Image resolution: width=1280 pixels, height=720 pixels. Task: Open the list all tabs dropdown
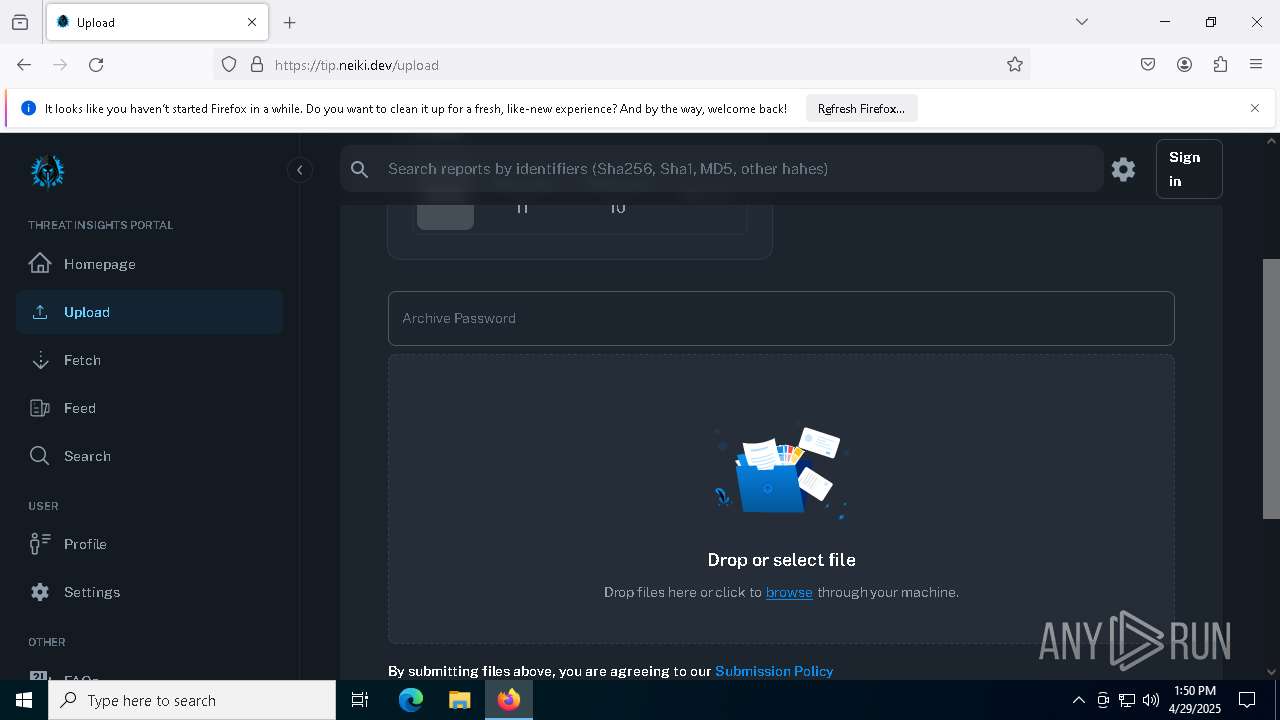1082,22
